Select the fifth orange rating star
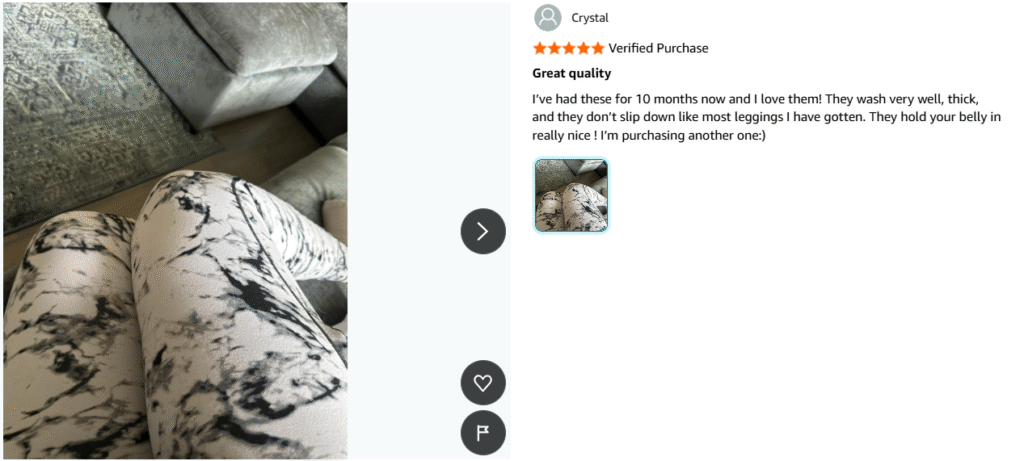This screenshot has width=1024, height=461. click(x=598, y=48)
